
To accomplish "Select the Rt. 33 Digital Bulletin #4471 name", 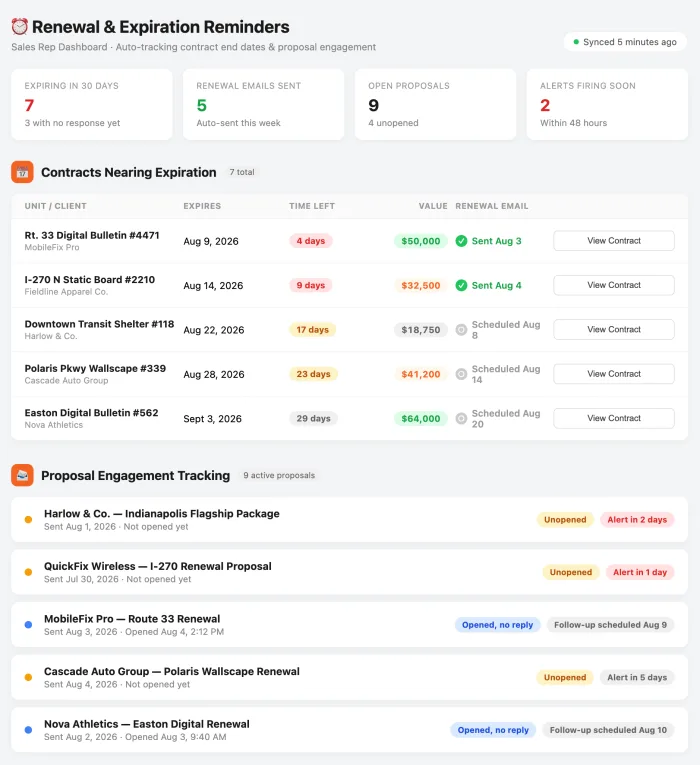I will (92, 235).
